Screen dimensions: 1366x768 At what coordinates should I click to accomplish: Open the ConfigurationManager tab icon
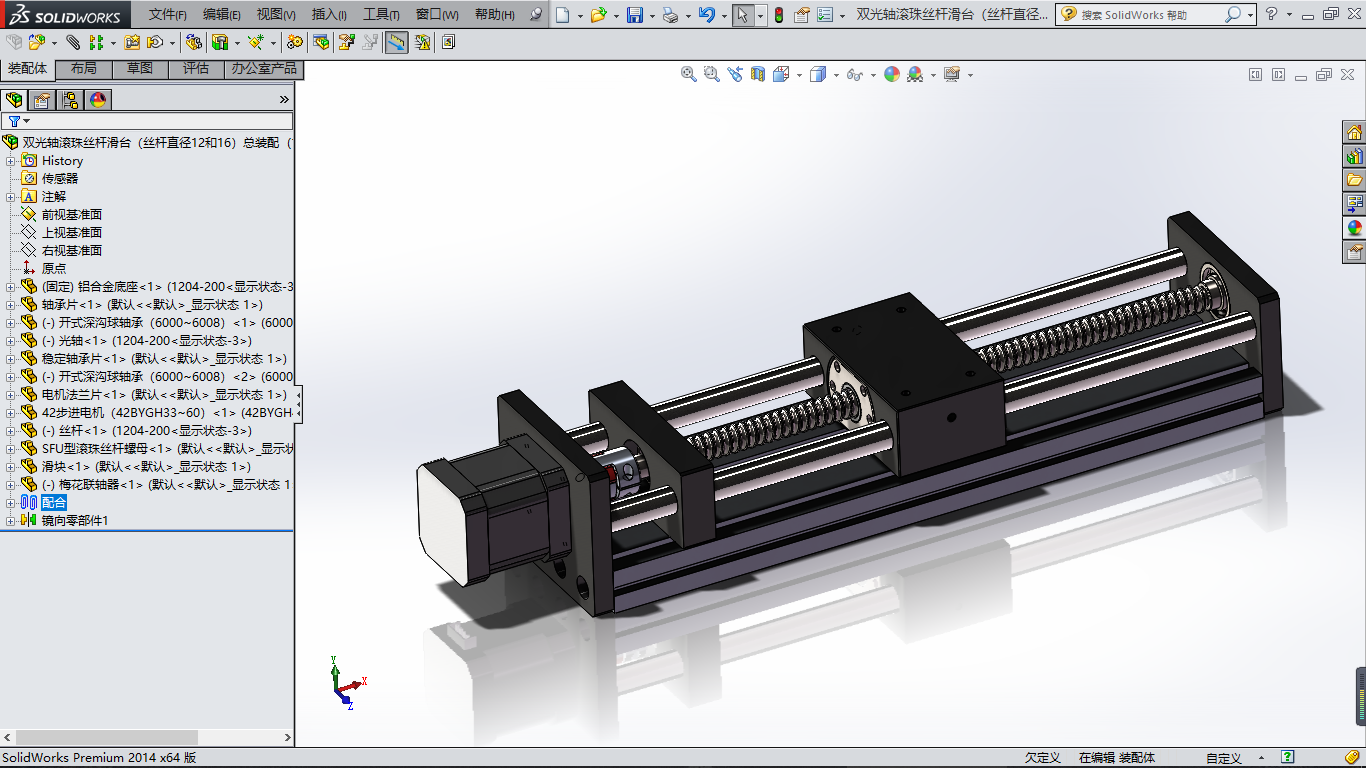[x=70, y=99]
